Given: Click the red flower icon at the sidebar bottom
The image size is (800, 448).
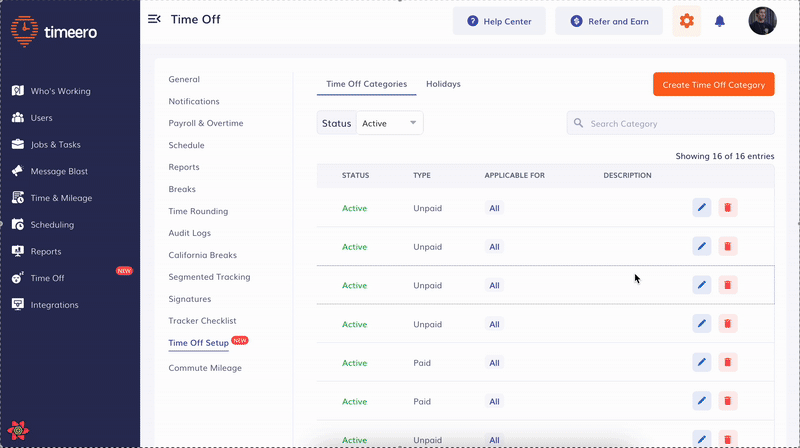Looking at the screenshot, I should (18, 430).
